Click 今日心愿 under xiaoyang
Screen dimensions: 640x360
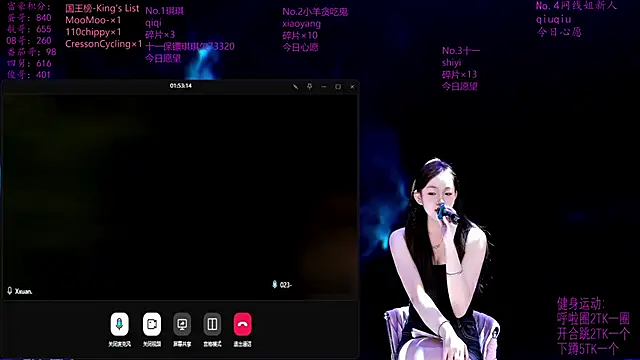300,47
